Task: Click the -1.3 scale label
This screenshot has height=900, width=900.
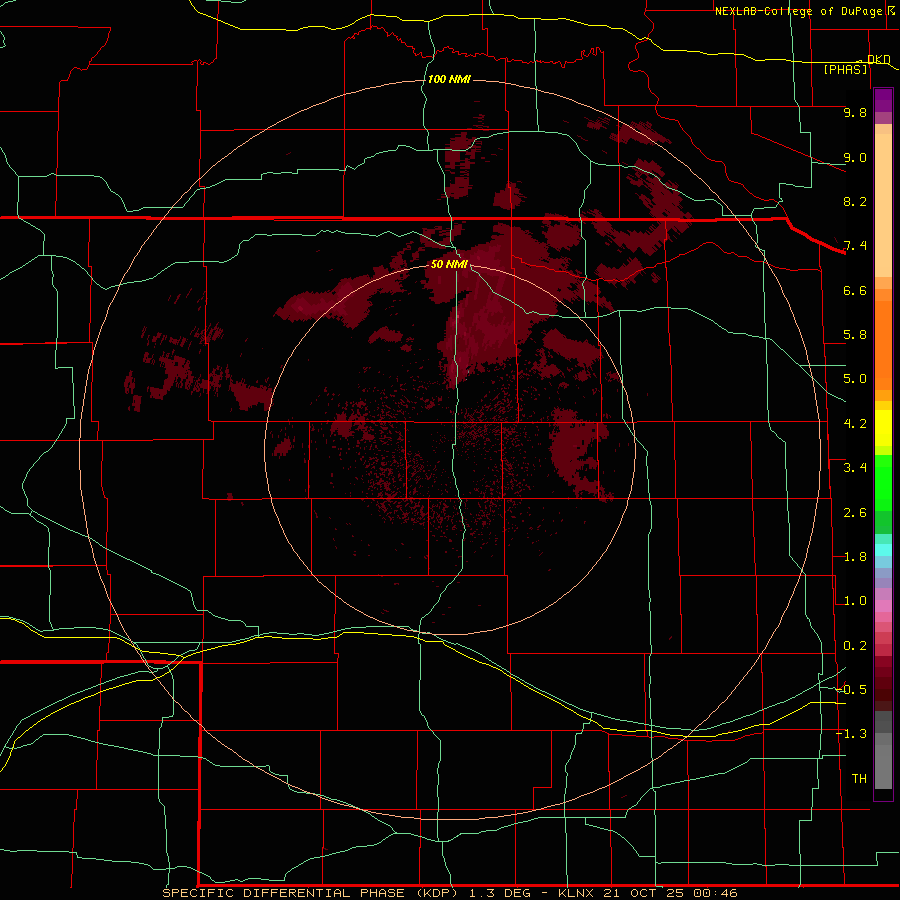Action: click(852, 734)
